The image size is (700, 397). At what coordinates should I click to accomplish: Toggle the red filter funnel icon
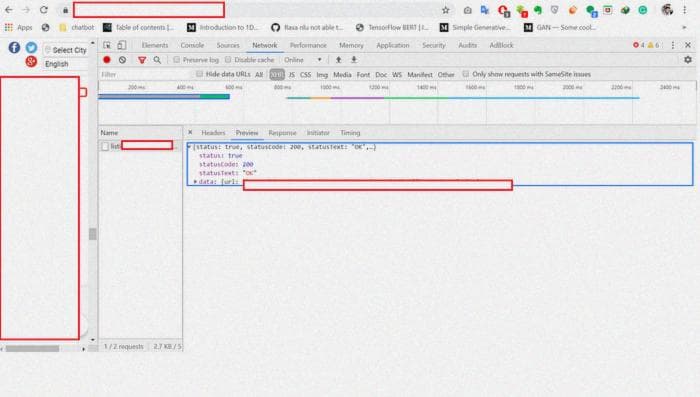point(142,60)
